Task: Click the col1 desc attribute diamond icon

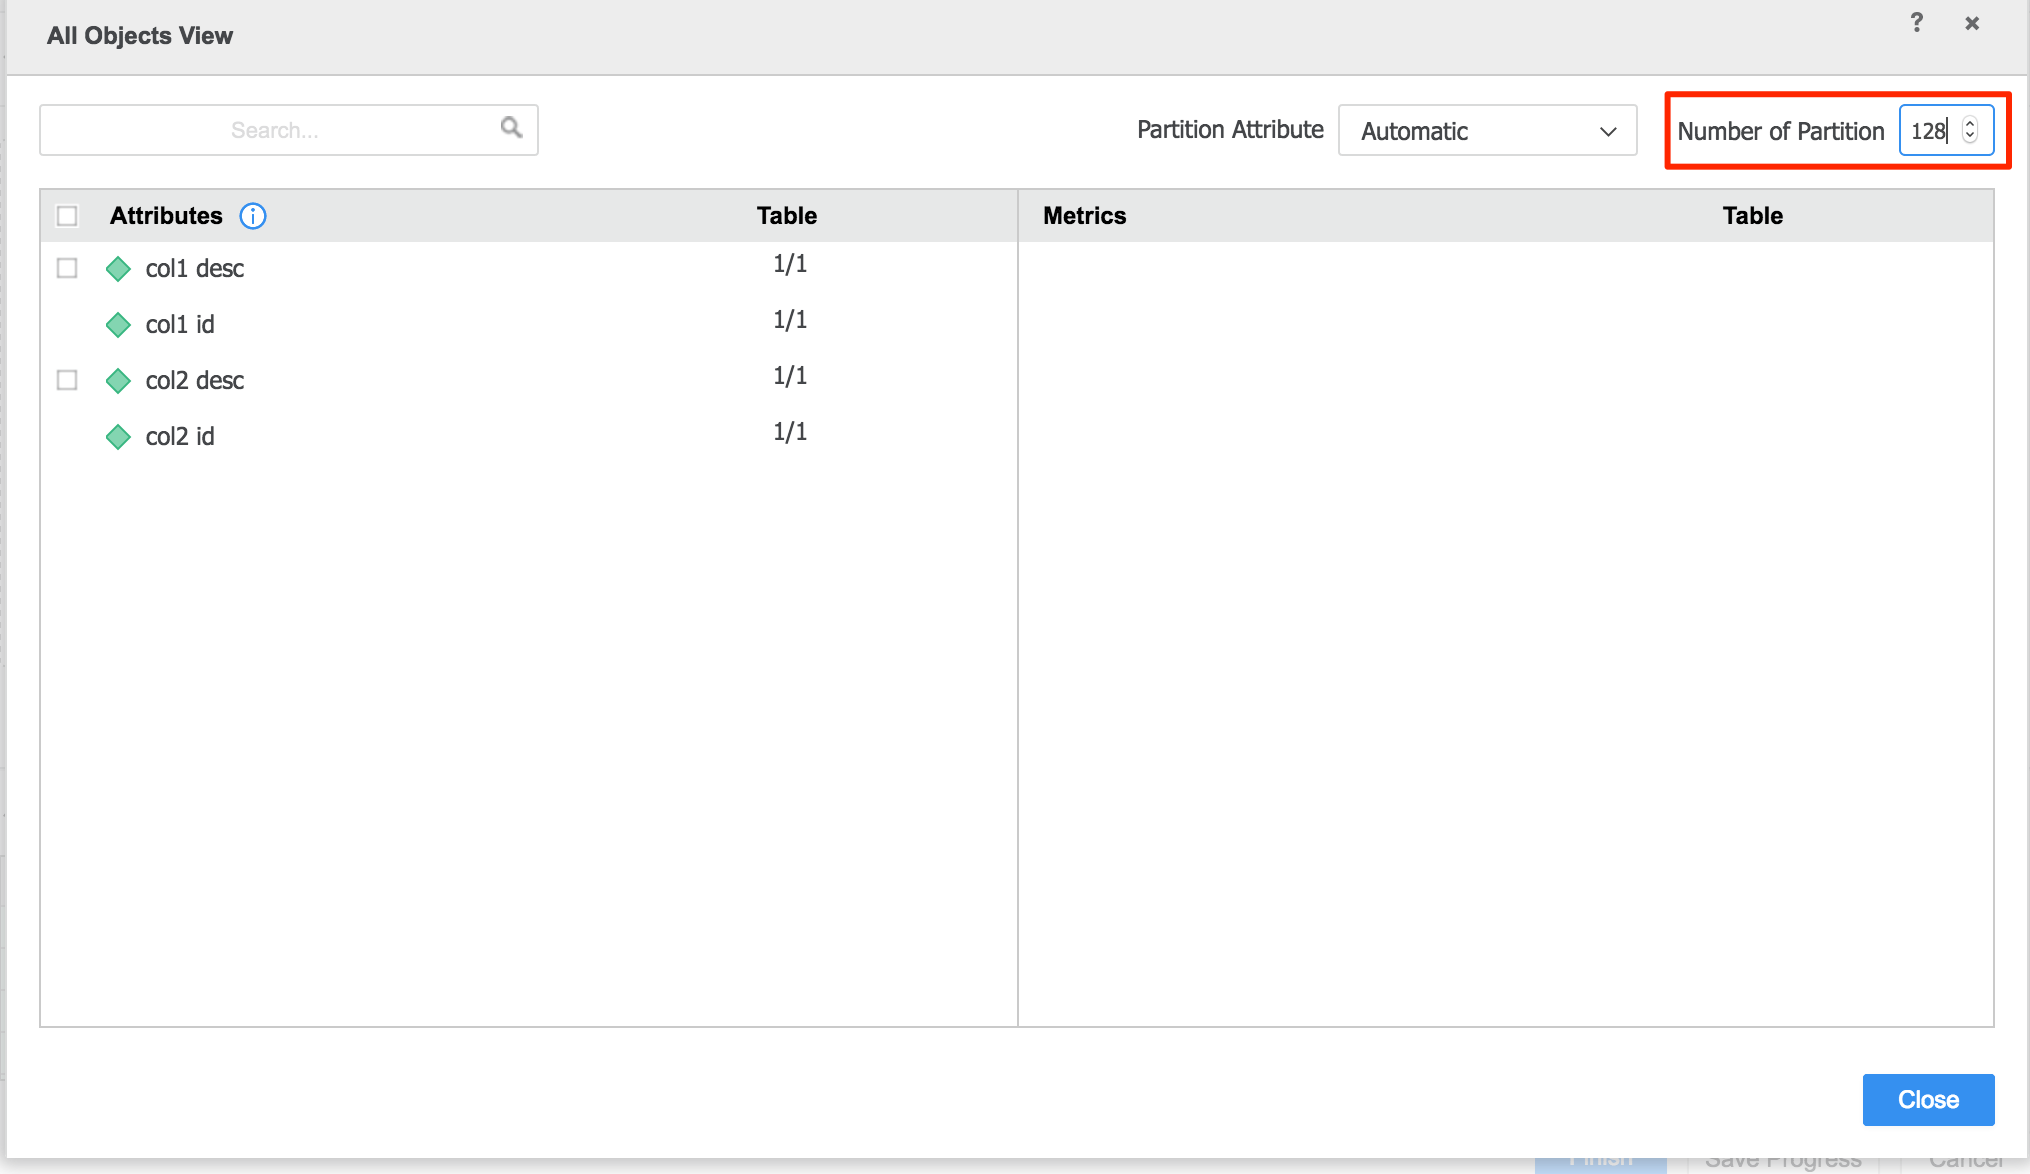Action: [118, 269]
